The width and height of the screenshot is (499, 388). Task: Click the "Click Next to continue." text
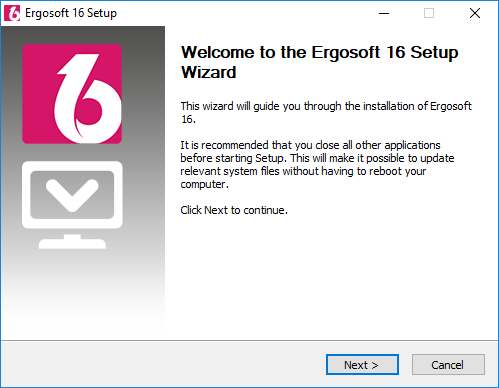pos(234,210)
